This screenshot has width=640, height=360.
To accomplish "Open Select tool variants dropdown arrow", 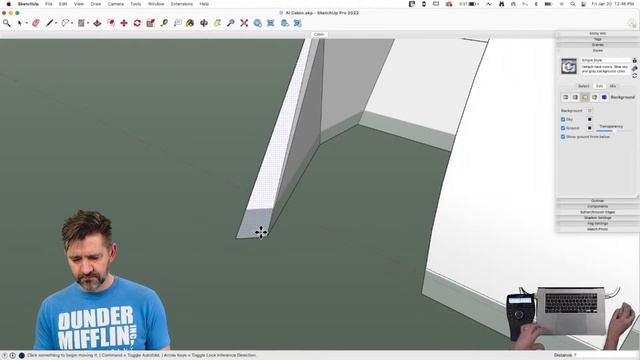I will 27,23.
